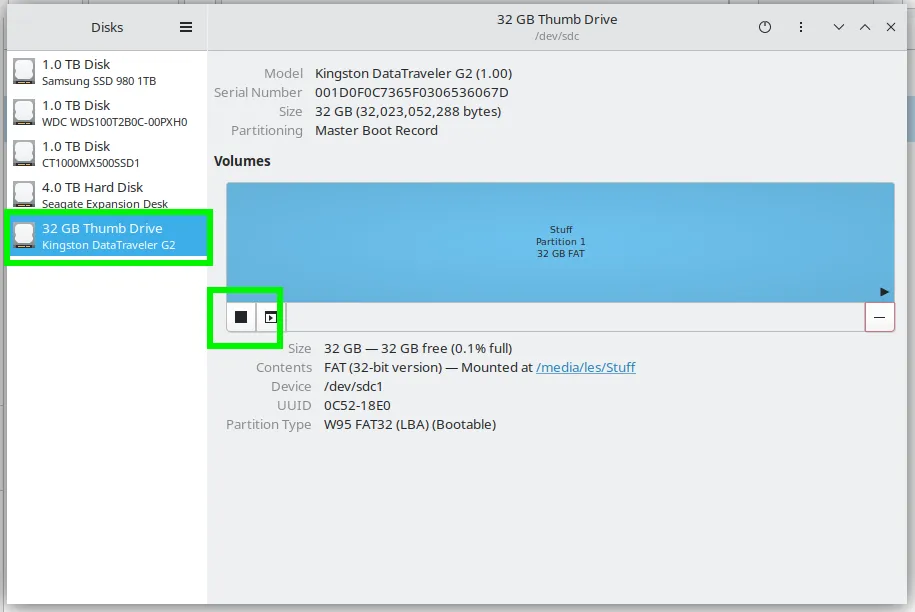Close the Disks window
Image resolution: width=915 pixels, height=612 pixels.
coord(890,27)
